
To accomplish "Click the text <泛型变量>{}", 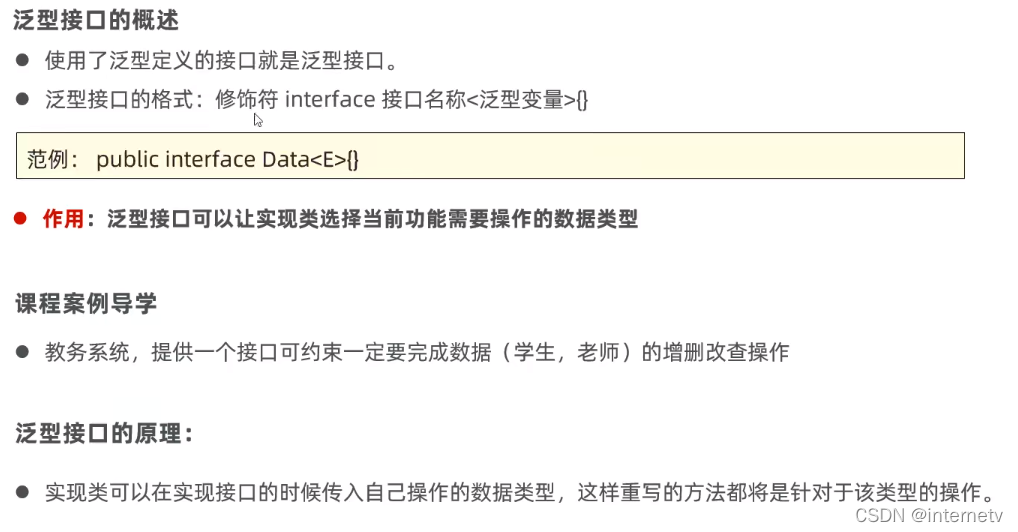I will click(527, 99).
